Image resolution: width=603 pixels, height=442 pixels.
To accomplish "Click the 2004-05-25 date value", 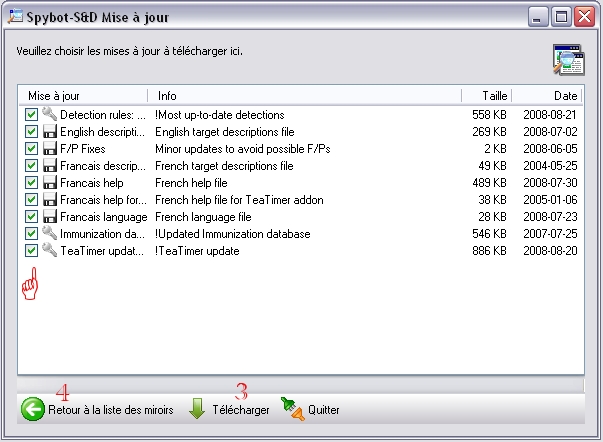I will [550, 165].
